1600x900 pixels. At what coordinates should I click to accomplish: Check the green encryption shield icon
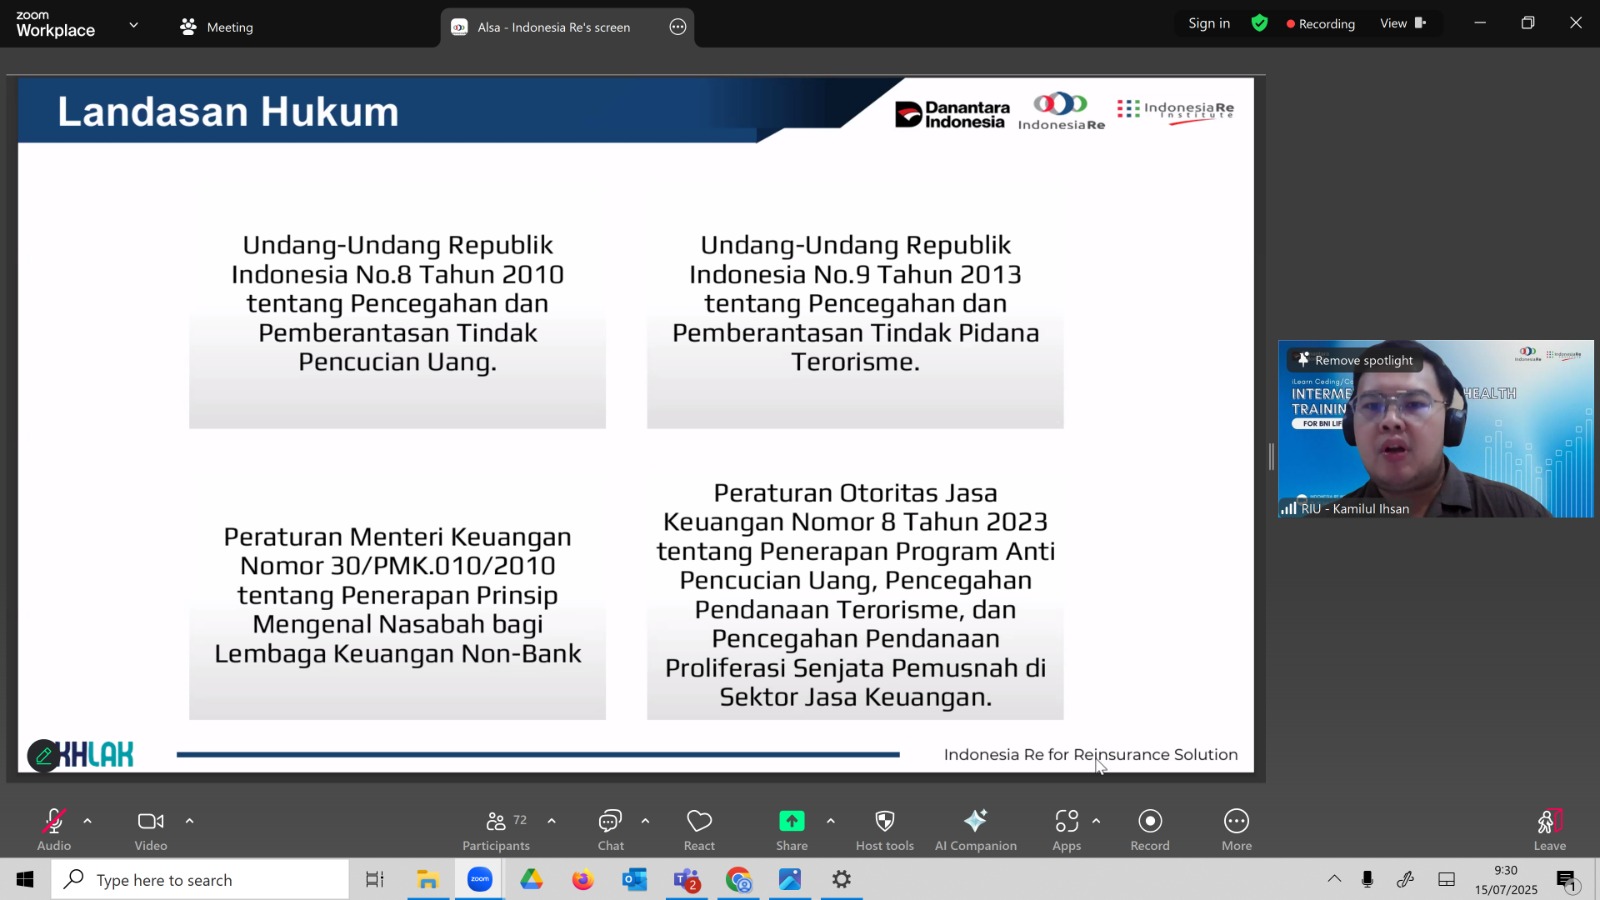pos(1260,23)
